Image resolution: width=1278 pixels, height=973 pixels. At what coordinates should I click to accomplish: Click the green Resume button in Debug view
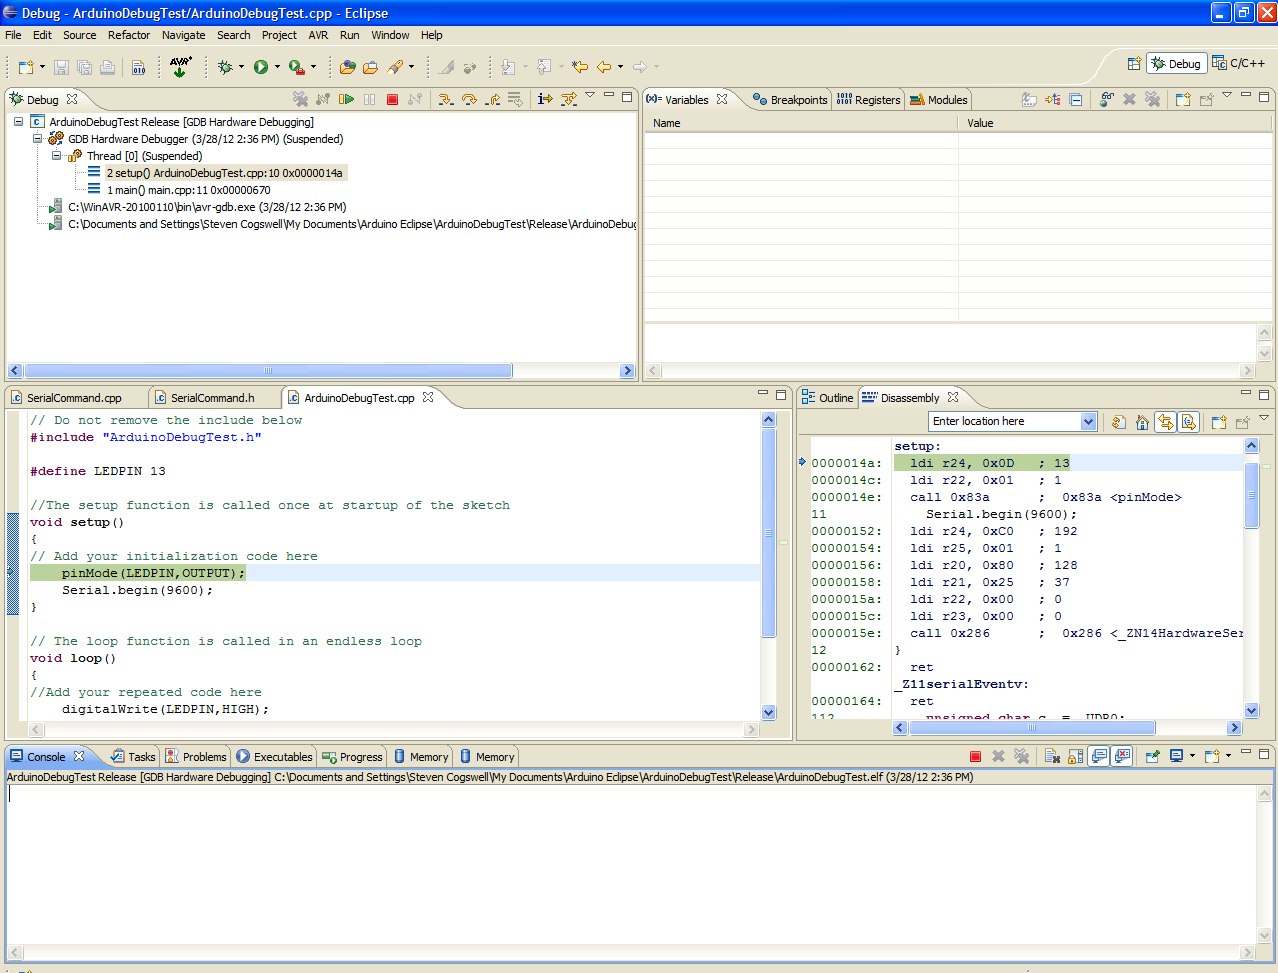[346, 99]
